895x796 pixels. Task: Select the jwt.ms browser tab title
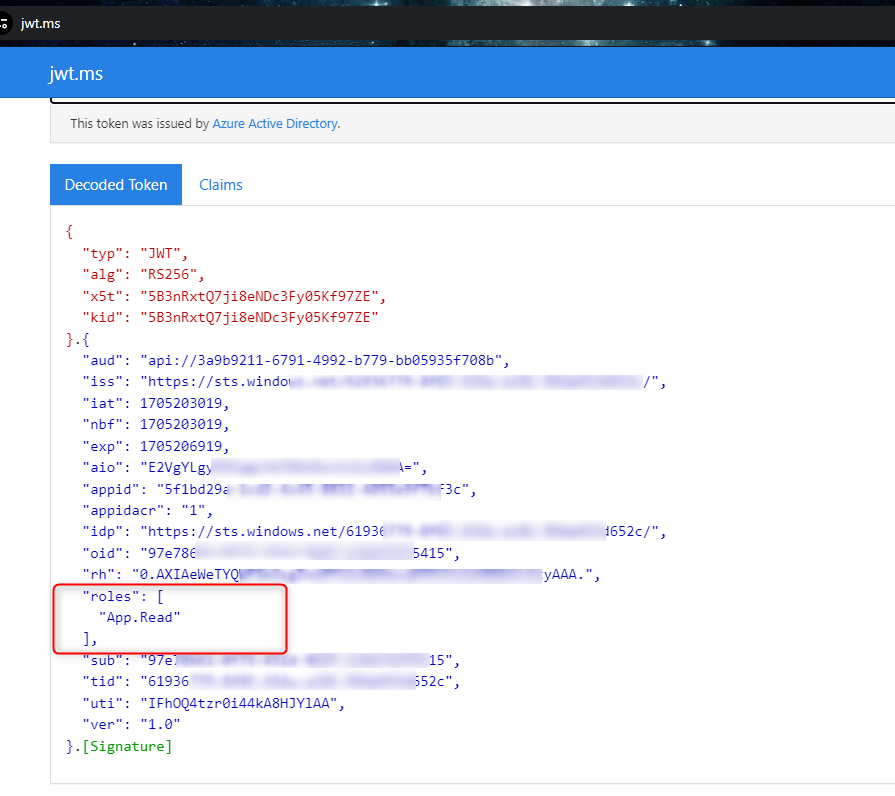click(x=40, y=23)
